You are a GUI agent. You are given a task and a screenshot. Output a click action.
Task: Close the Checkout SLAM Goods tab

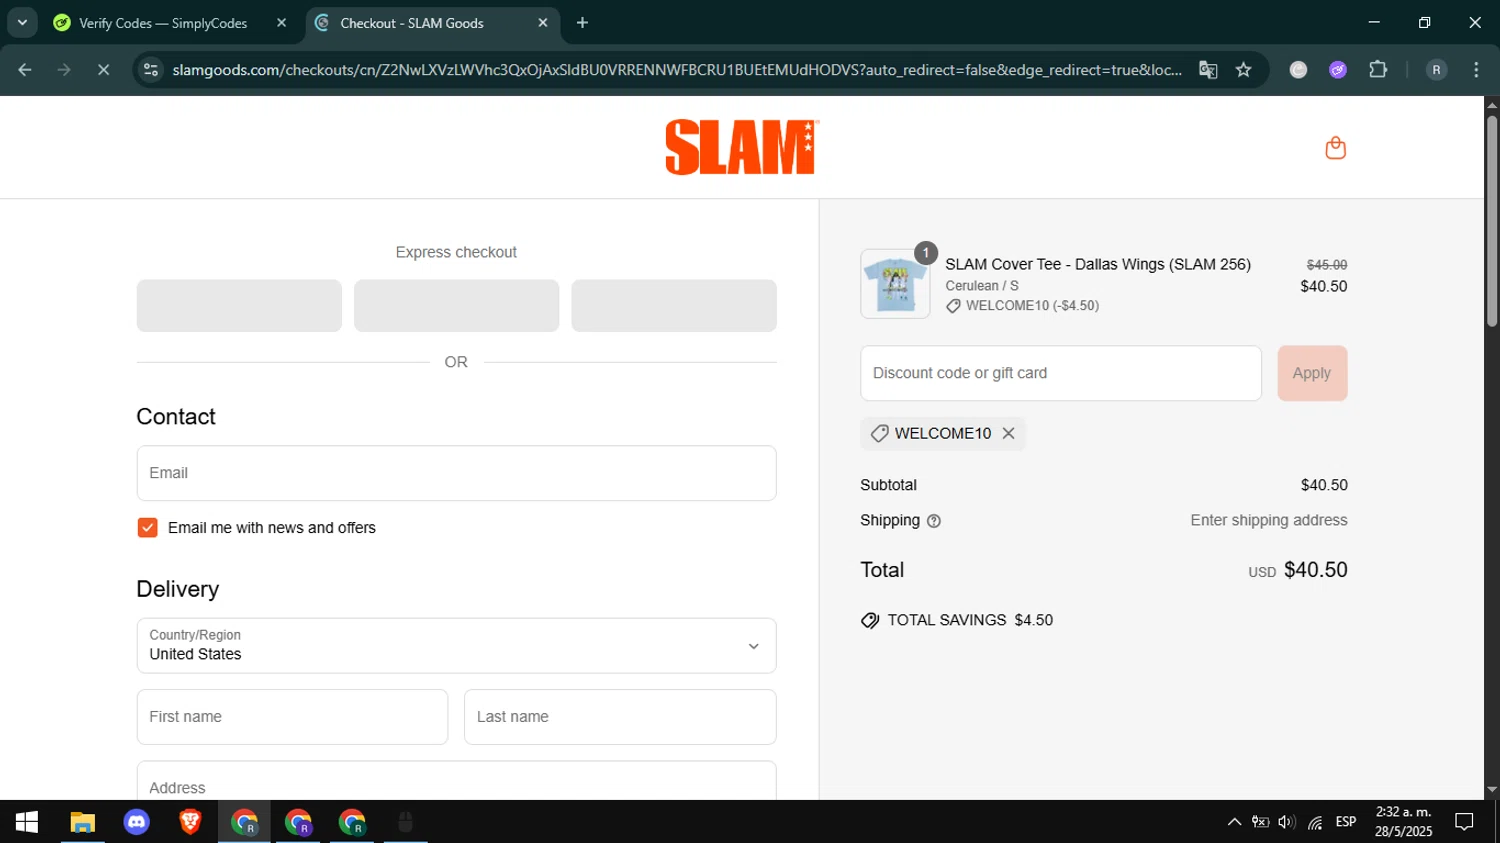[543, 22]
